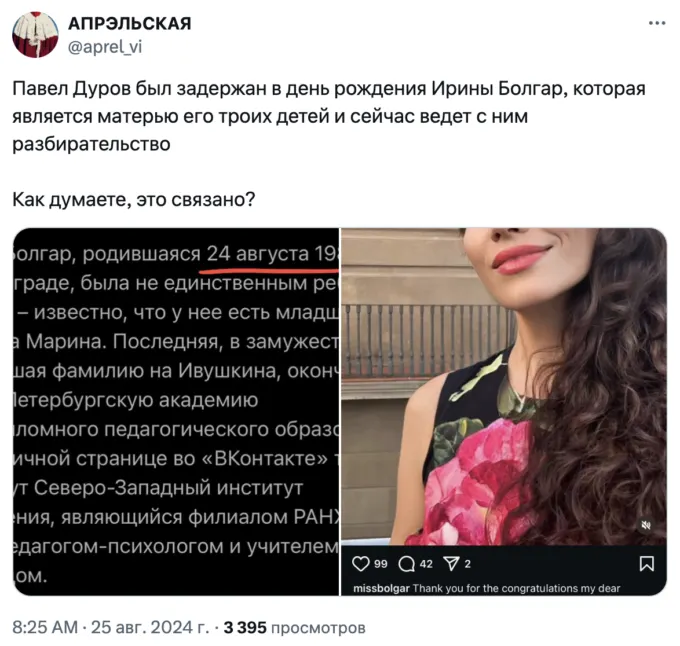Viewport: 680px width, 646px height.
Task: Click the 3 395 просмотров view count
Action: point(294,627)
